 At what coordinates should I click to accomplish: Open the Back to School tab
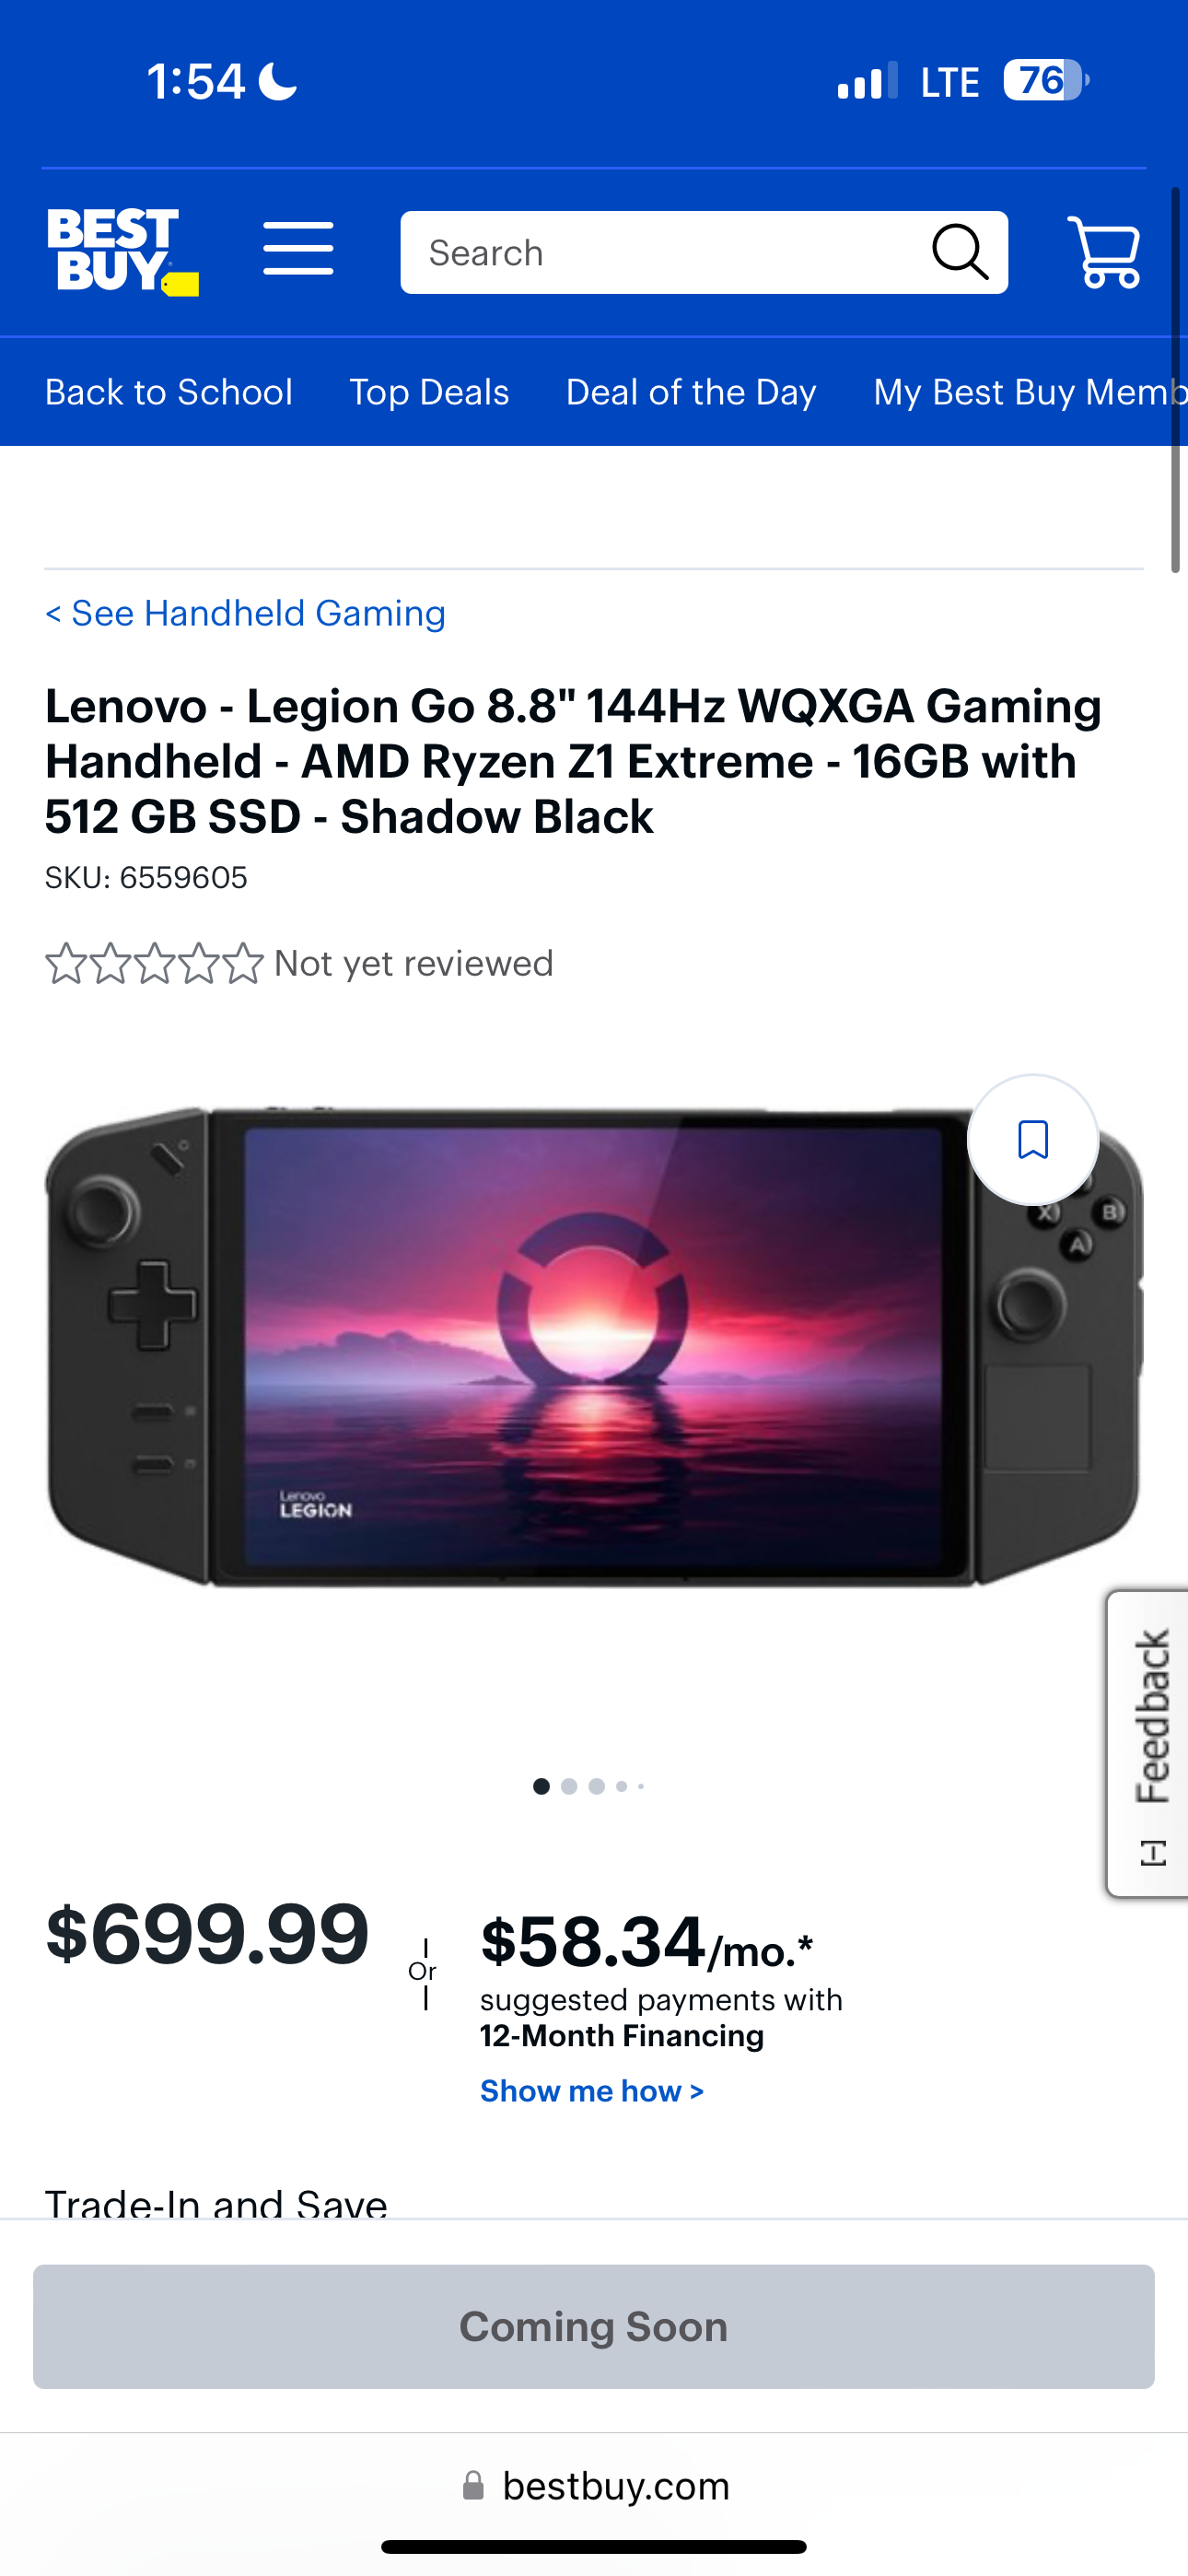(x=169, y=392)
